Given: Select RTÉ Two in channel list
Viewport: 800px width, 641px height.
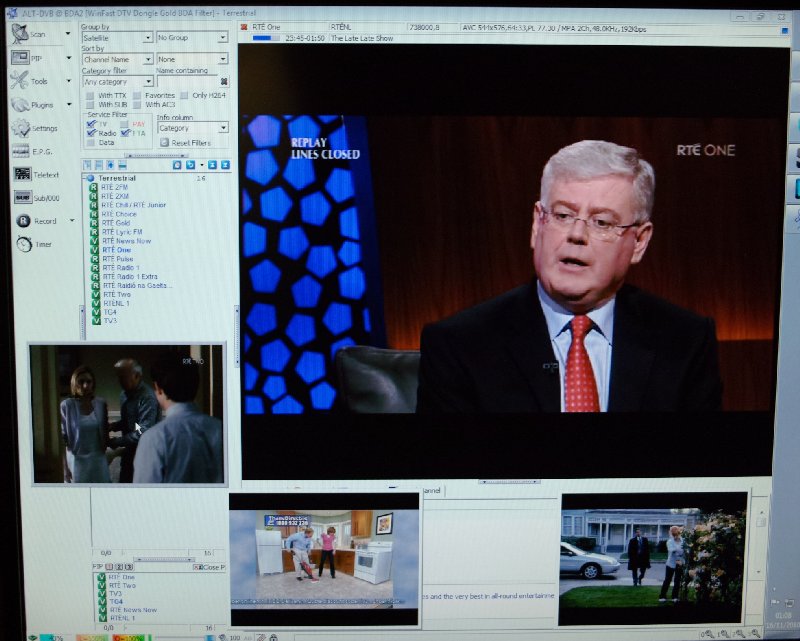Looking at the screenshot, I should (x=116, y=294).
